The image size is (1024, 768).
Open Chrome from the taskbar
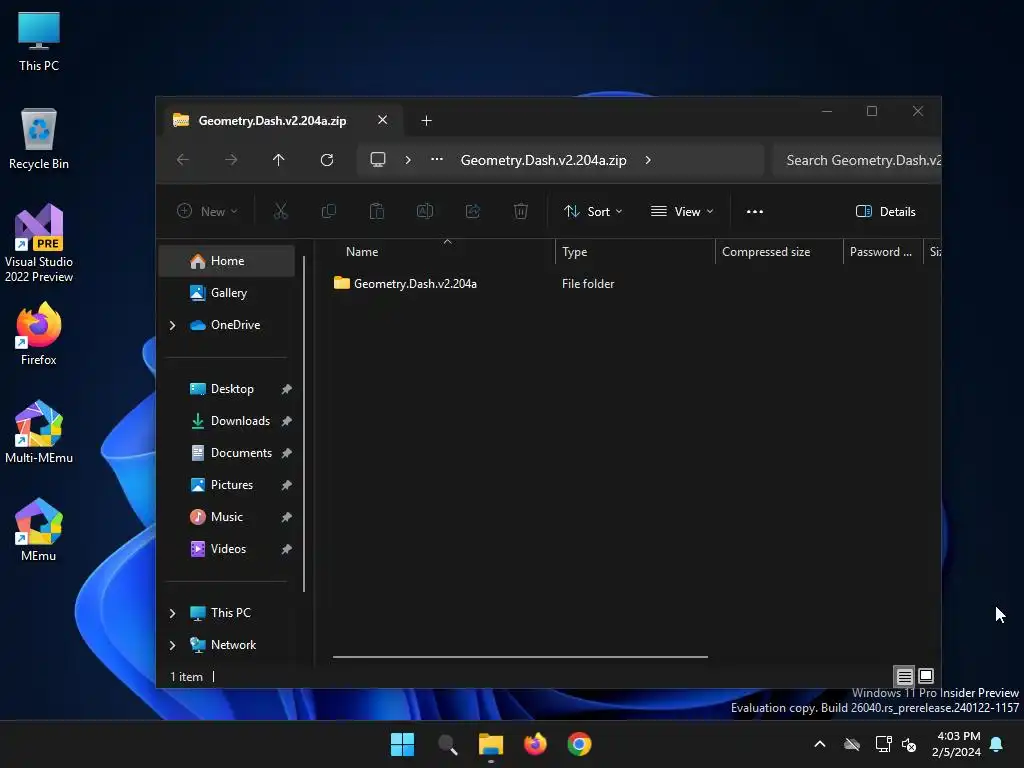click(579, 744)
